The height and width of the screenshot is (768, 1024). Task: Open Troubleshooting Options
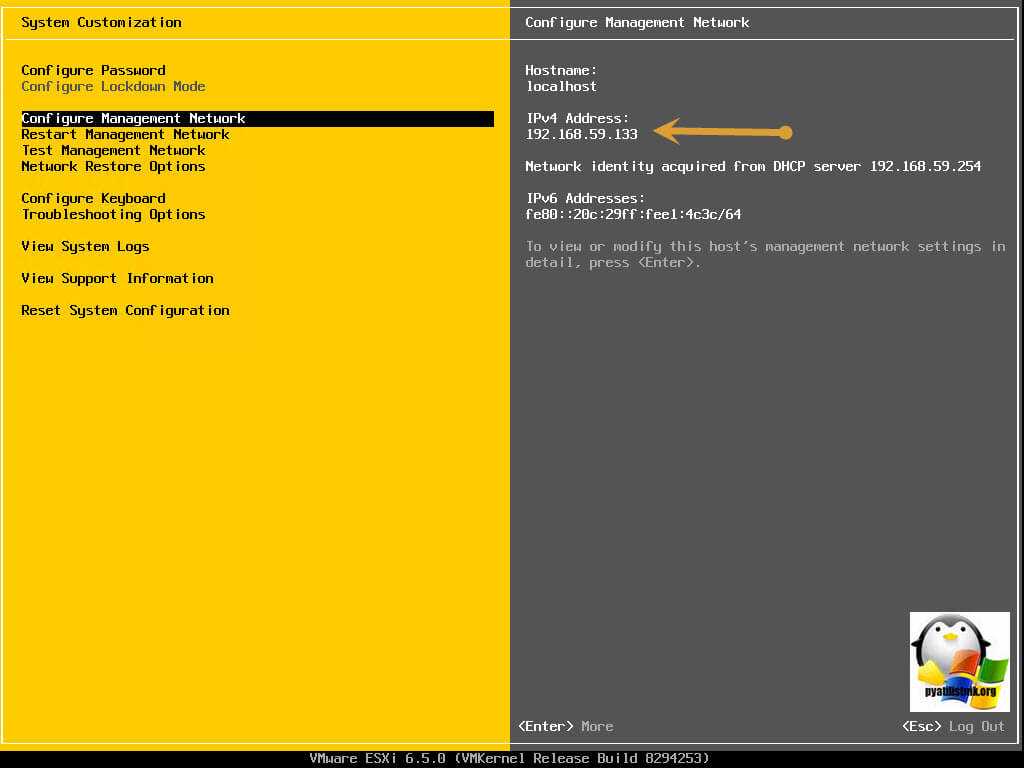[113, 214]
